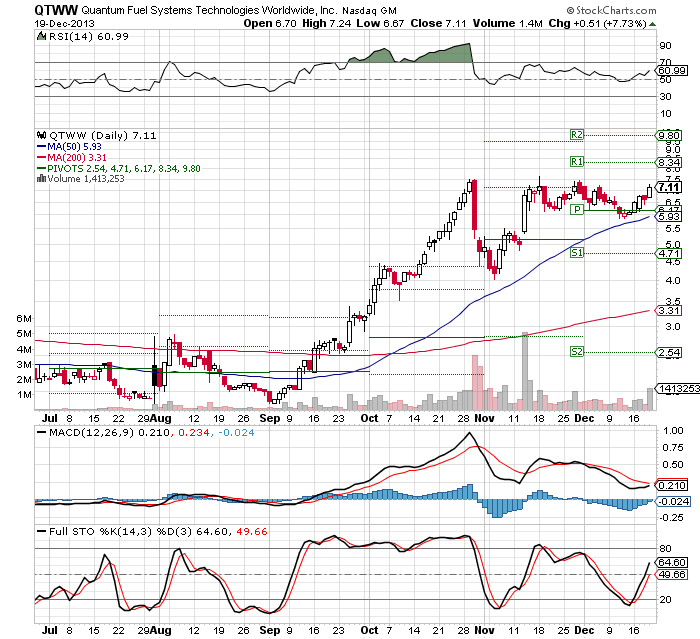Click the 49.66 stochastic value tag
This screenshot has width=700, height=639.
point(672,574)
